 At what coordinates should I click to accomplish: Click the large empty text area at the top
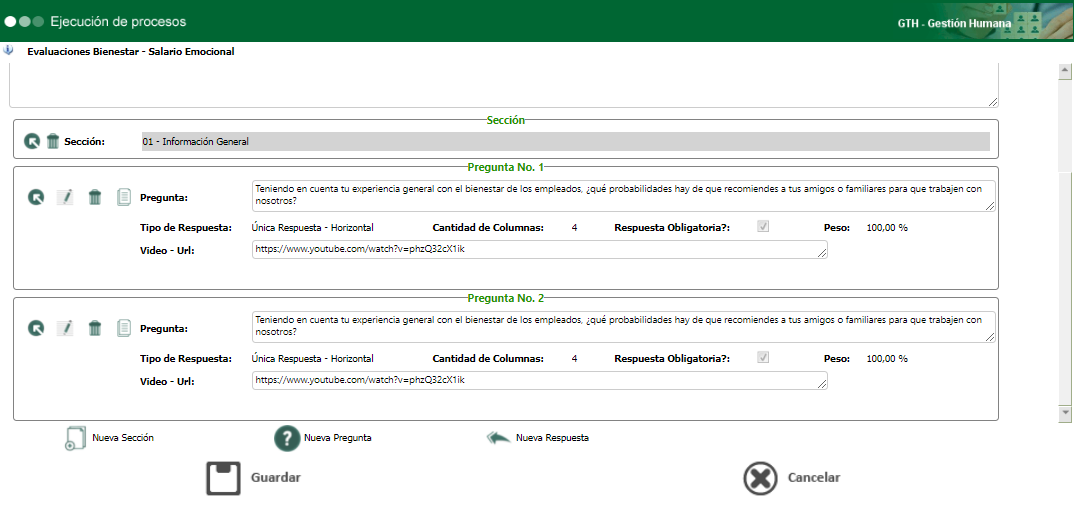tap(503, 86)
